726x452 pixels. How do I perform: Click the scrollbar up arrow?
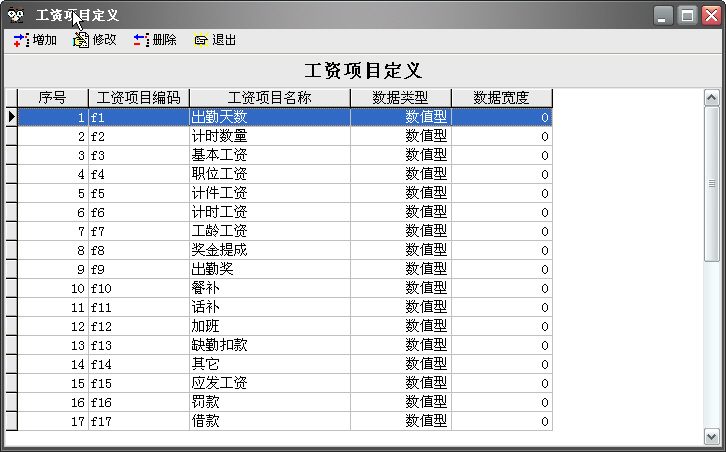pyautogui.click(x=712, y=98)
